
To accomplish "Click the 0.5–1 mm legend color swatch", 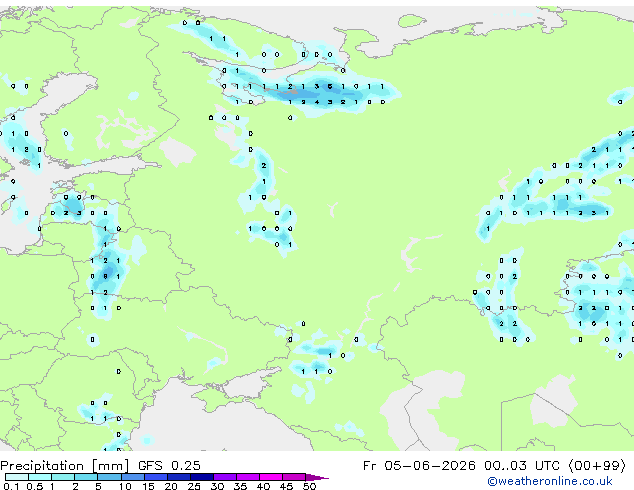I will [x=40, y=477].
